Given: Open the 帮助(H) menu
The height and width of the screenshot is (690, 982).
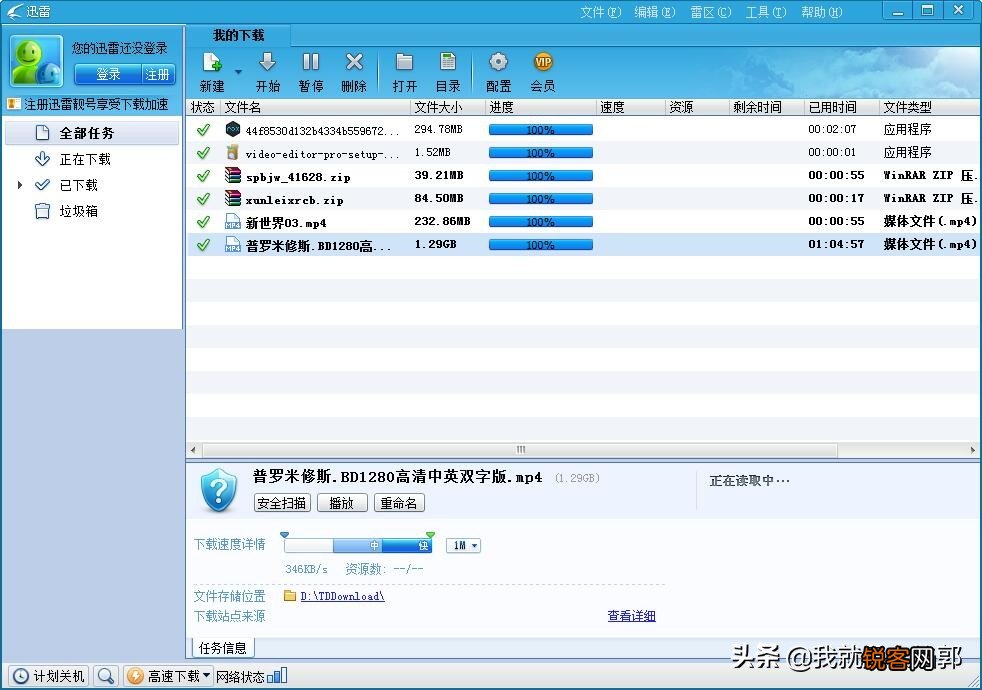Looking at the screenshot, I should 821,12.
